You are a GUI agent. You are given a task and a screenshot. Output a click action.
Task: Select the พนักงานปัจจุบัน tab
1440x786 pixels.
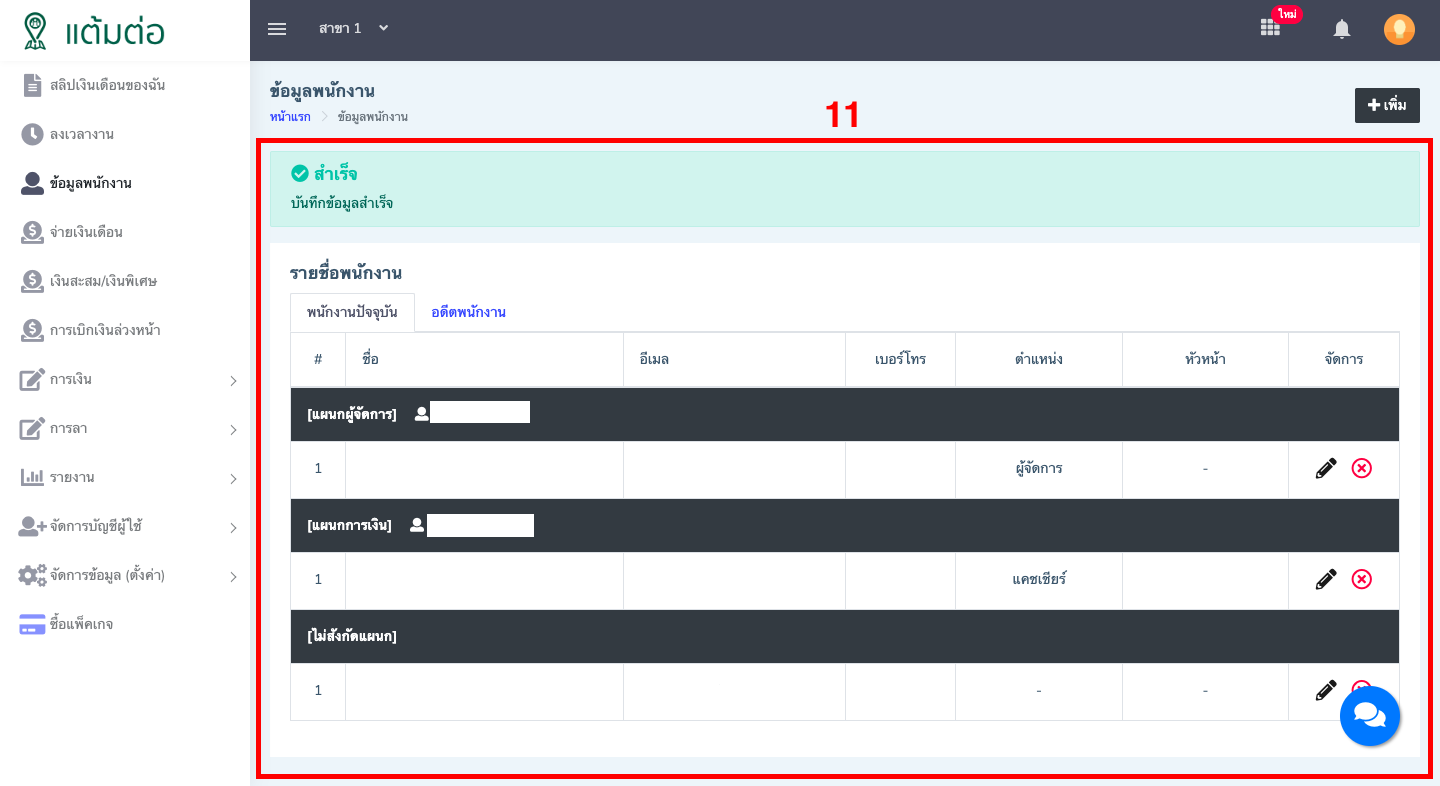(x=352, y=312)
